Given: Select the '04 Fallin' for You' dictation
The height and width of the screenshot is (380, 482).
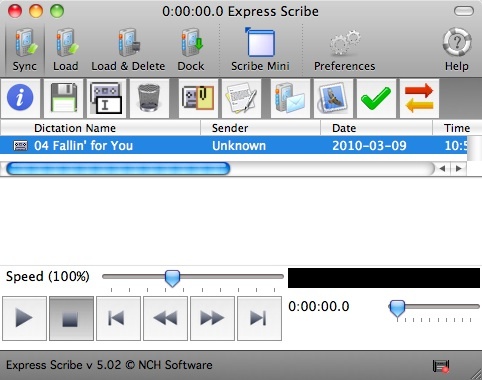Looking at the screenshot, I should click(x=233, y=145).
